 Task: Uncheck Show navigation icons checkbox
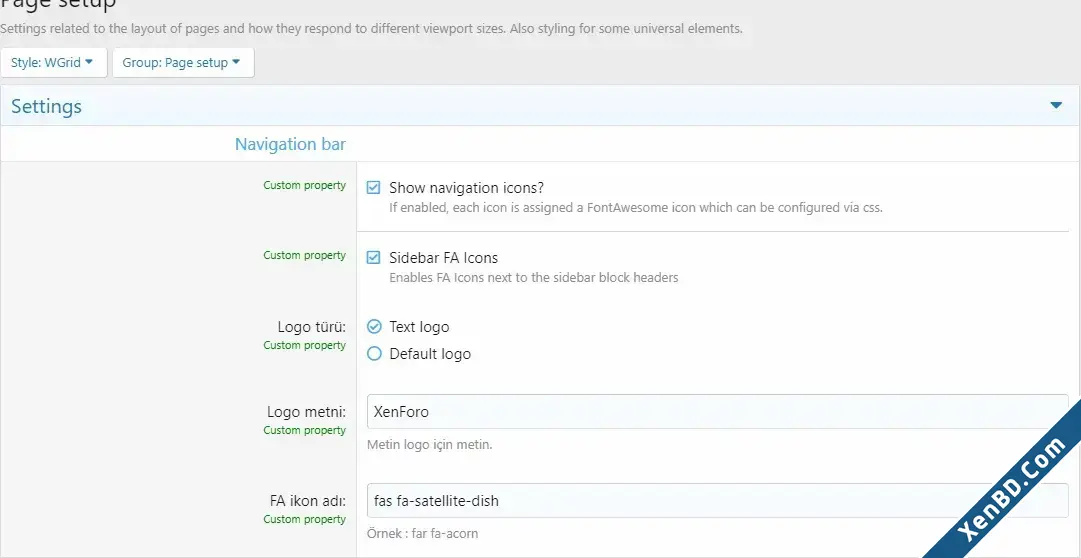coord(374,188)
